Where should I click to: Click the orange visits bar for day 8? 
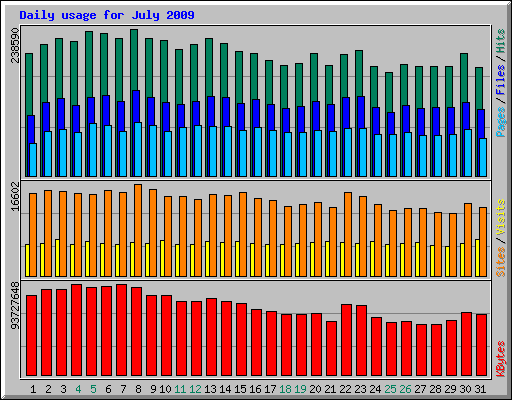tap(138, 230)
